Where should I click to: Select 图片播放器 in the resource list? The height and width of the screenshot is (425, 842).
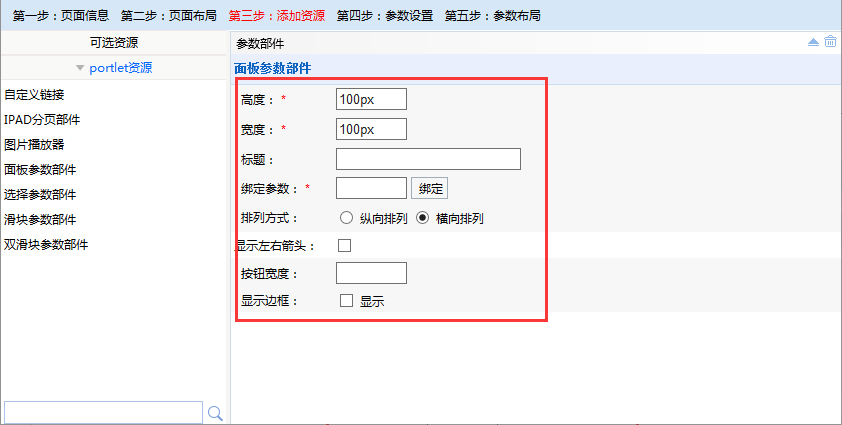[34, 145]
